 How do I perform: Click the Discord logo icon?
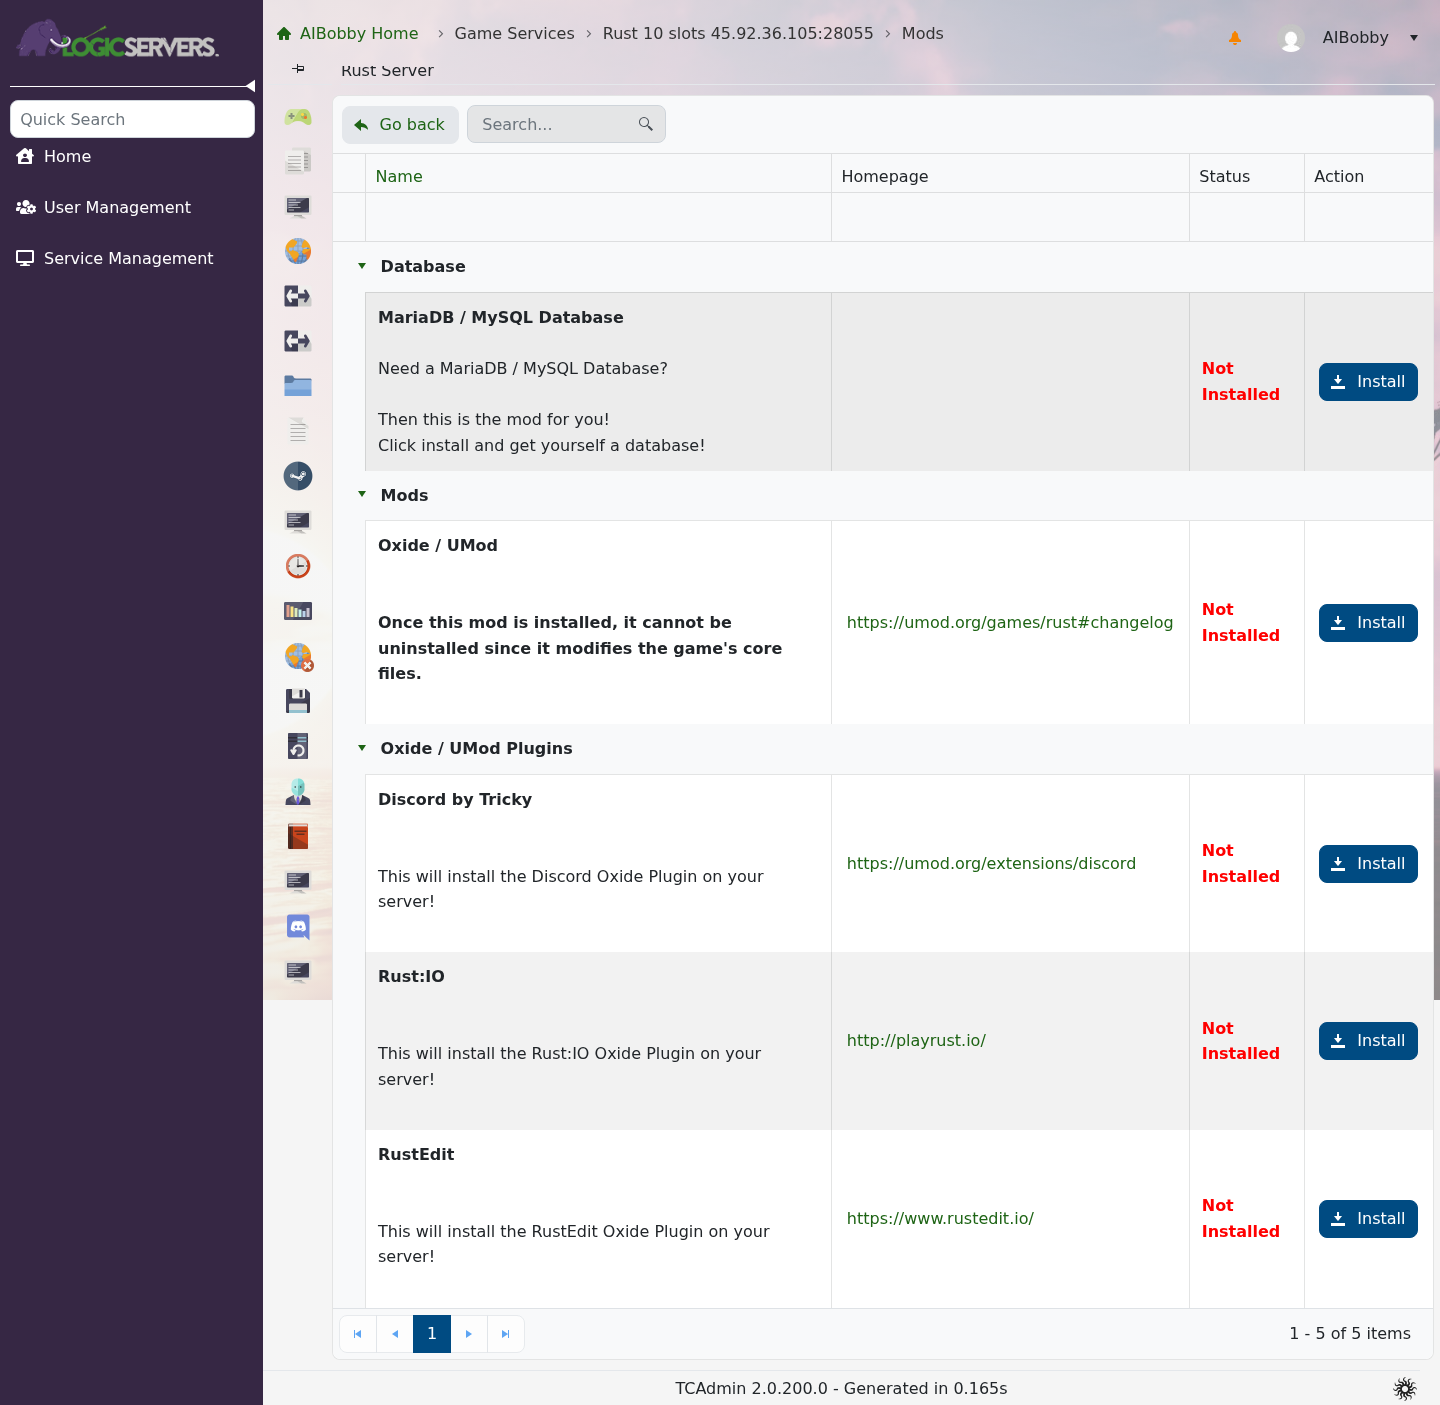(x=298, y=927)
